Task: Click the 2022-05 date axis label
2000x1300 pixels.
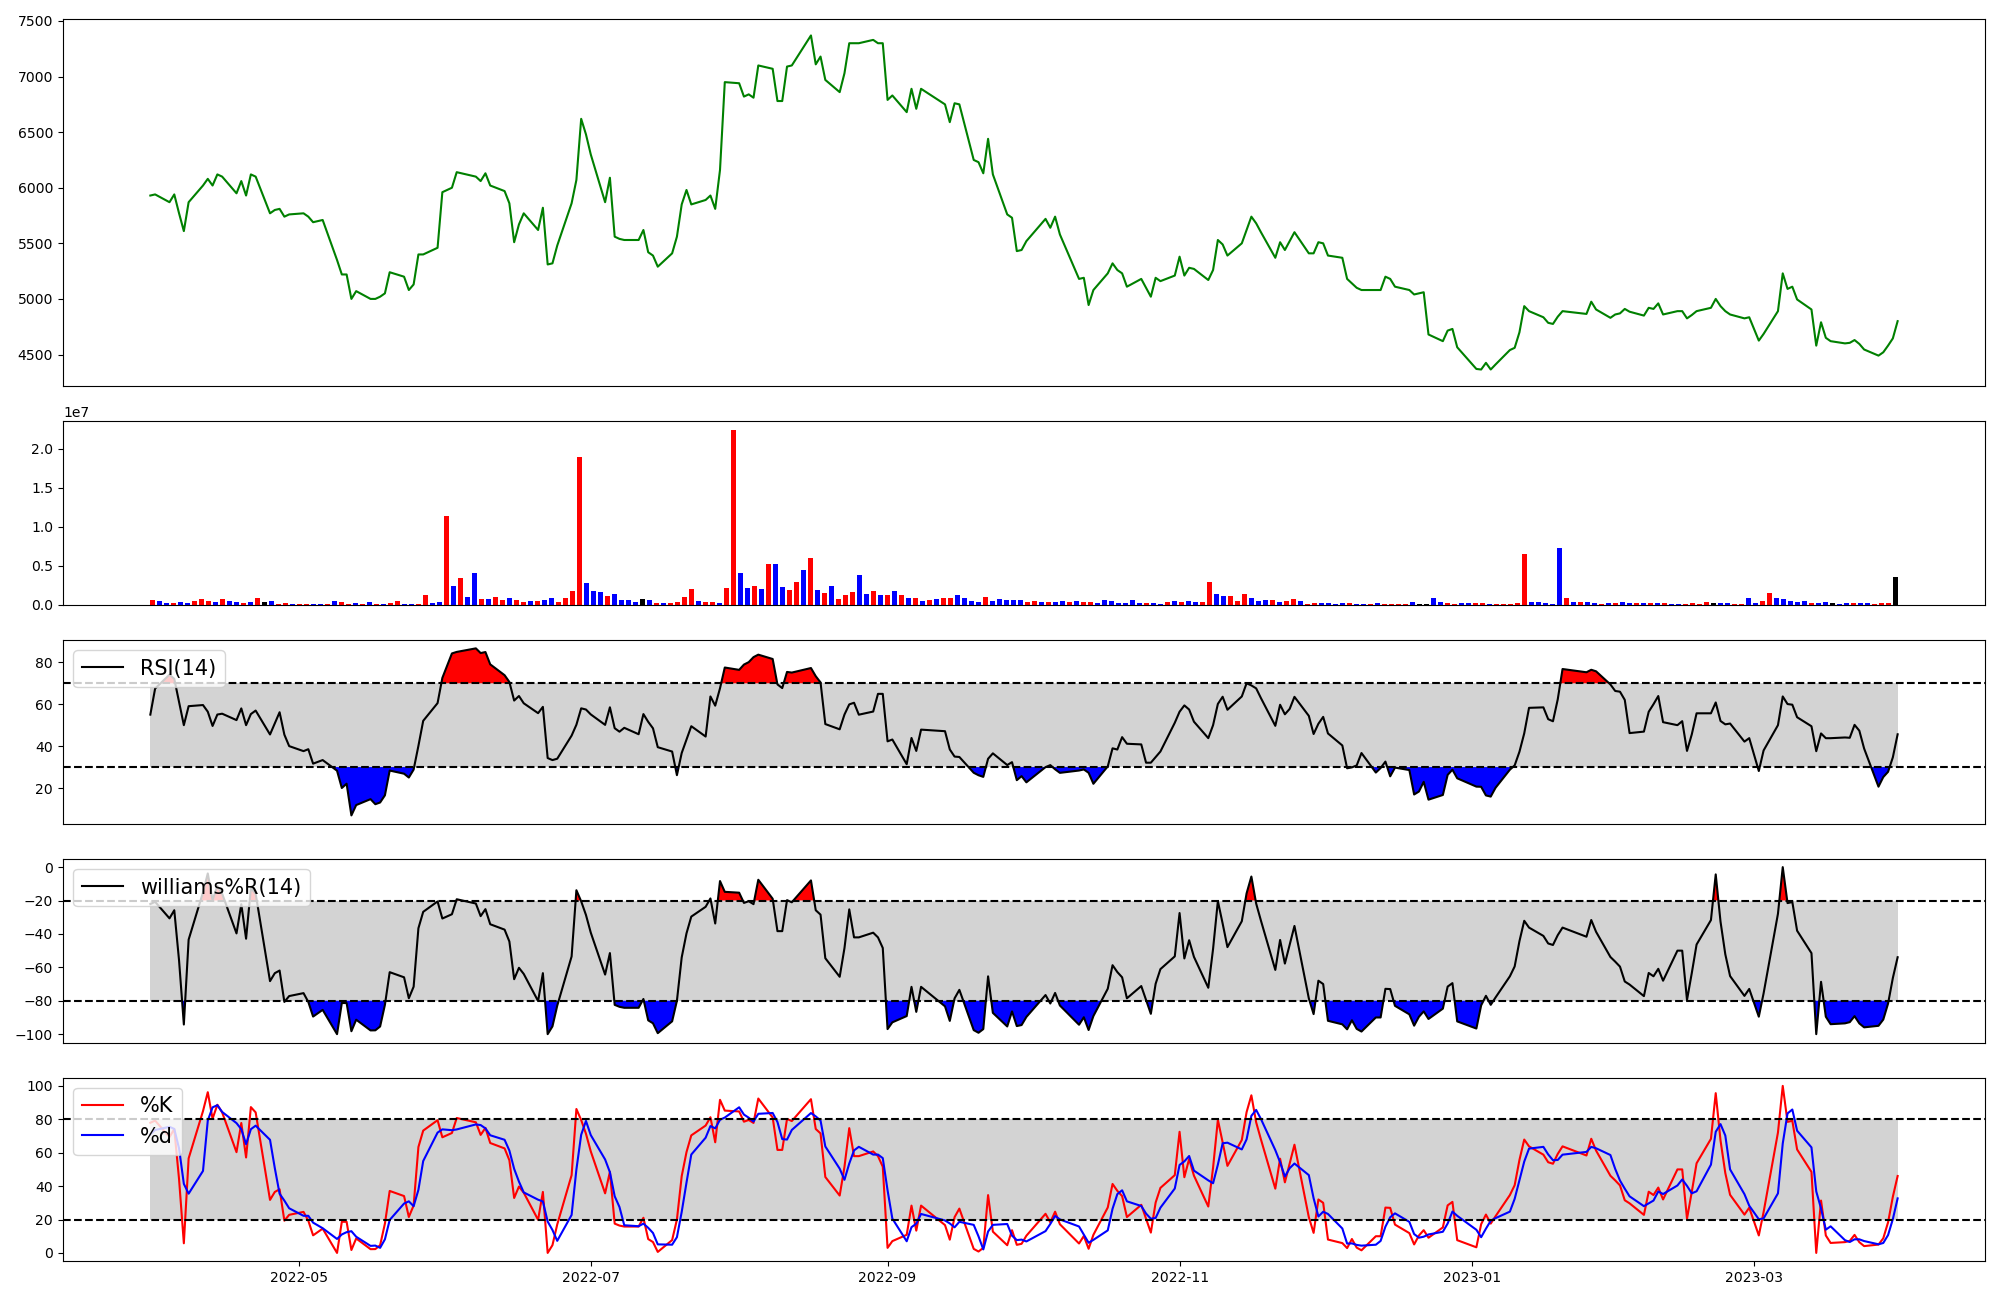Action: pos(299,1277)
